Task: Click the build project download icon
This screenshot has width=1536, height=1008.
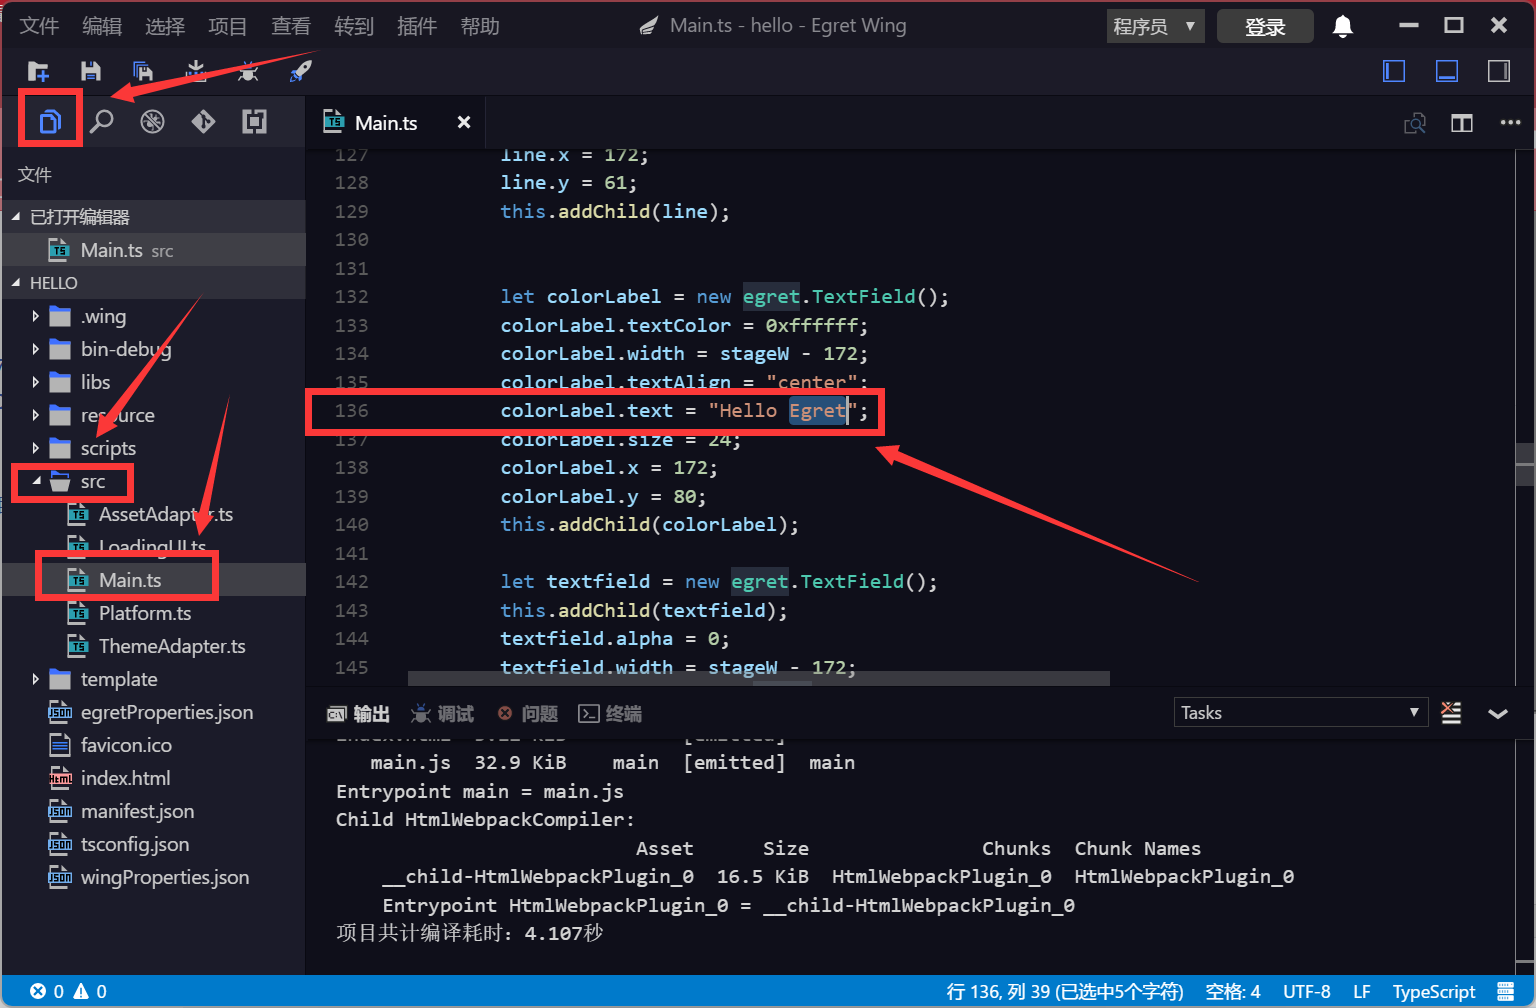Action: point(196,71)
